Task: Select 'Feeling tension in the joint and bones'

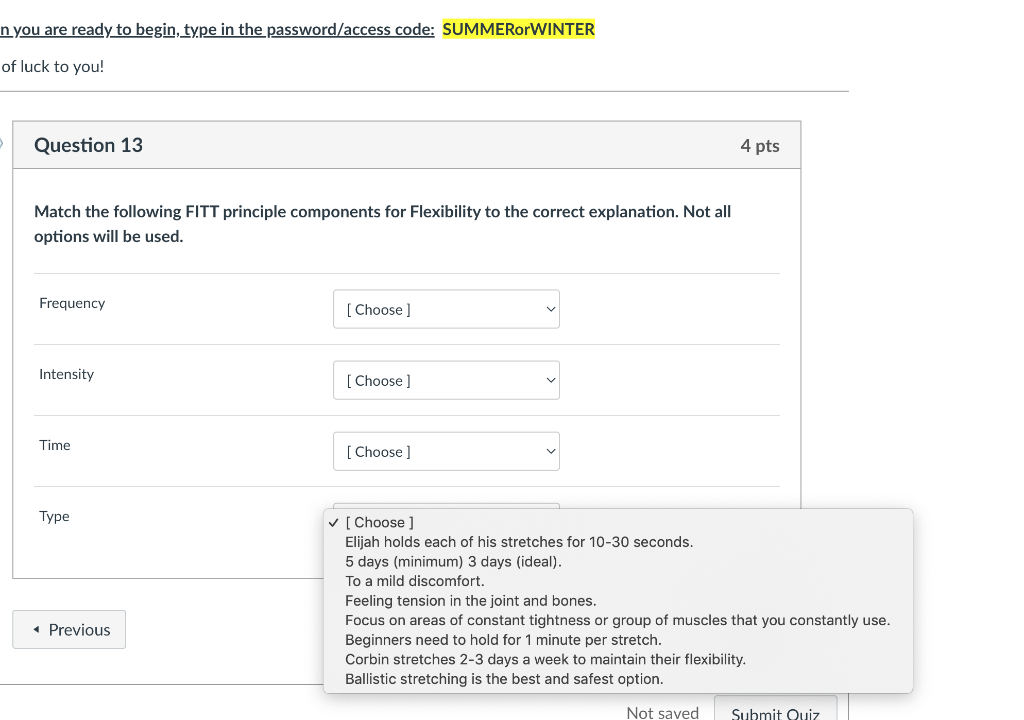Action: point(471,600)
